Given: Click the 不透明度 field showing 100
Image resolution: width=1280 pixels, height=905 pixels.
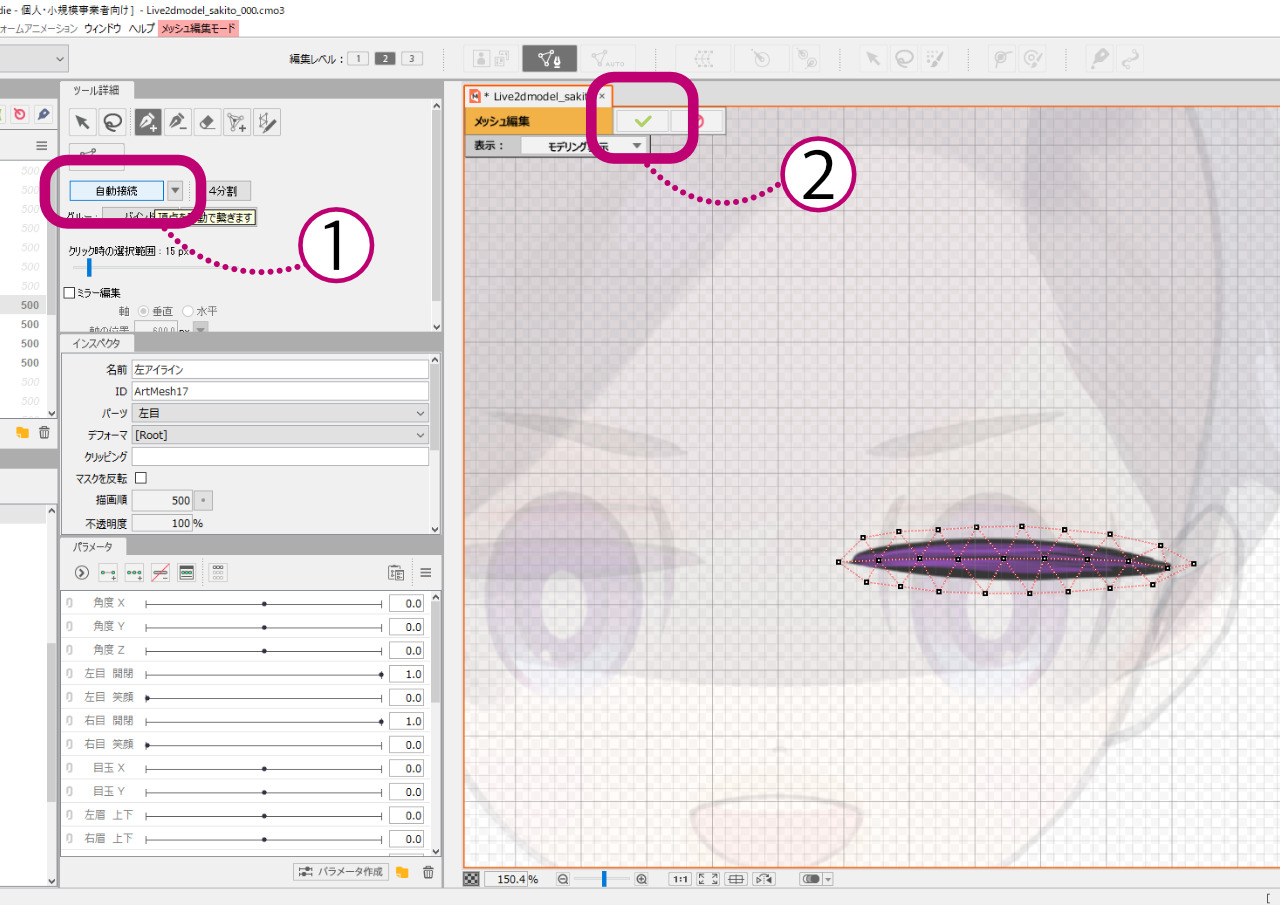Looking at the screenshot, I should (162, 523).
